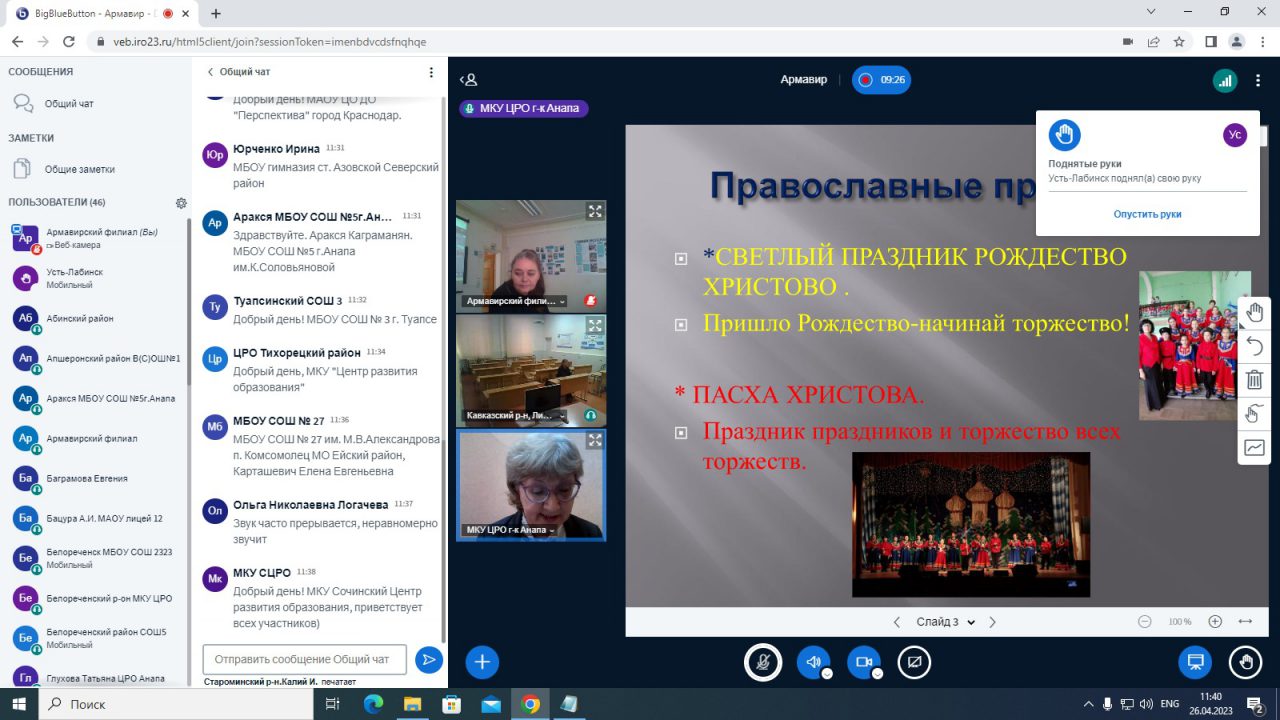This screenshot has width=1280, height=720.
Task: Click Опустить руки to lower hands
Action: [x=1147, y=214]
